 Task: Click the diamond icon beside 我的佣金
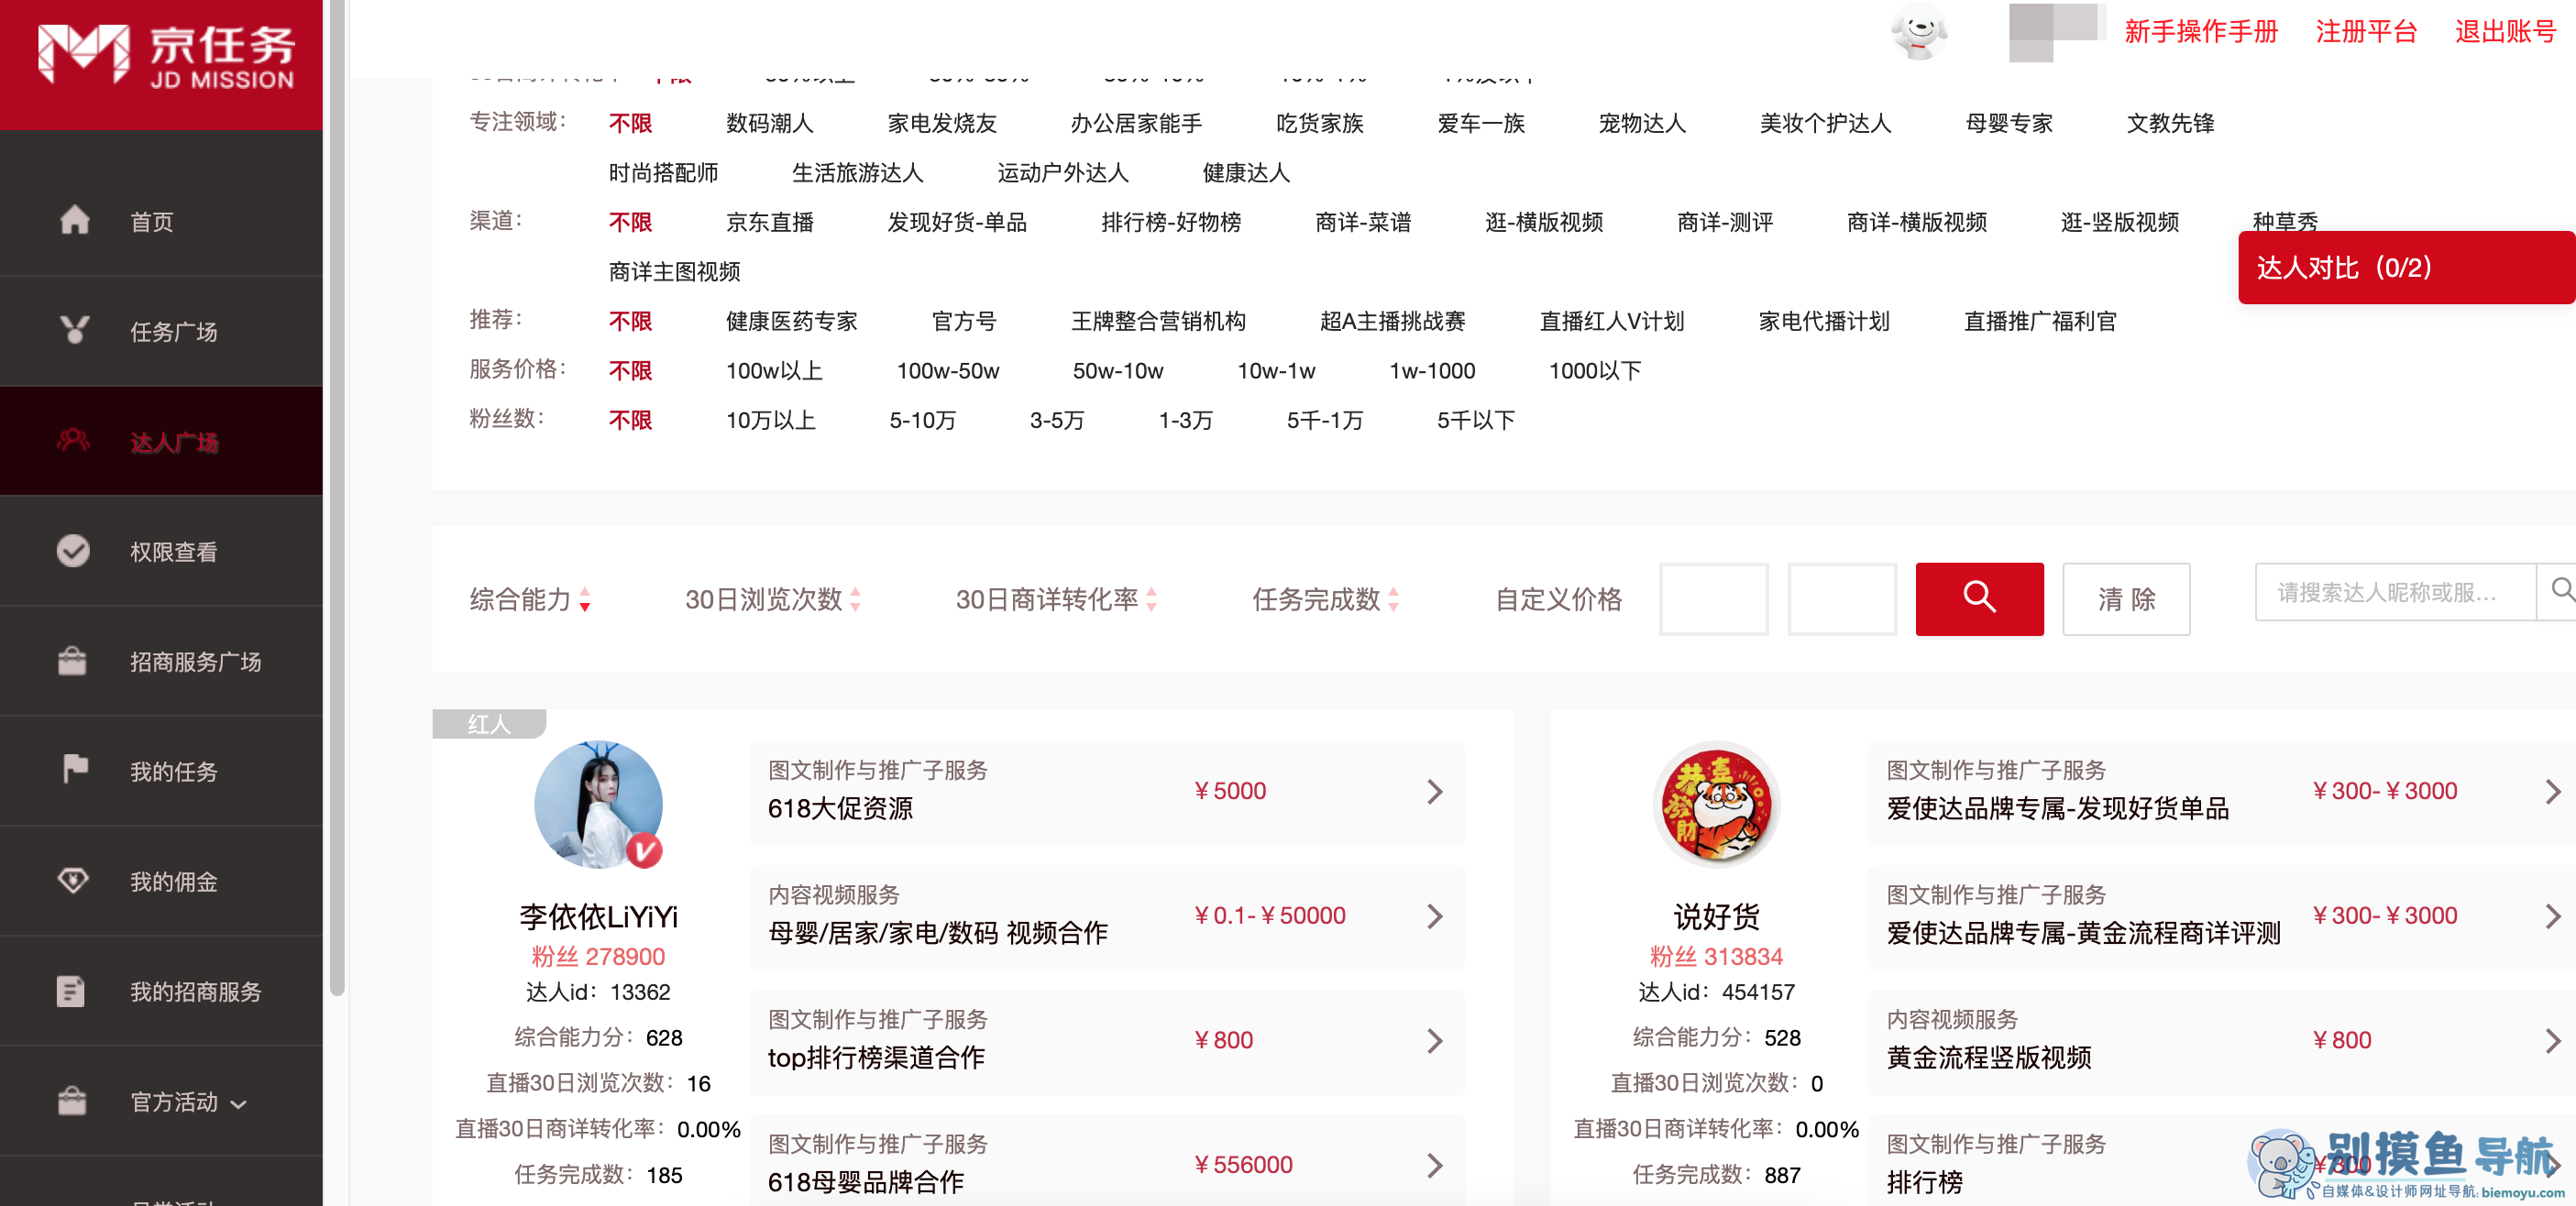click(x=73, y=880)
